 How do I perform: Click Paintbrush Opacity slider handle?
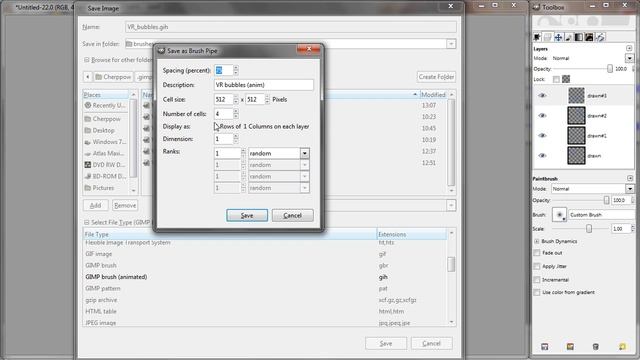coord(607,200)
